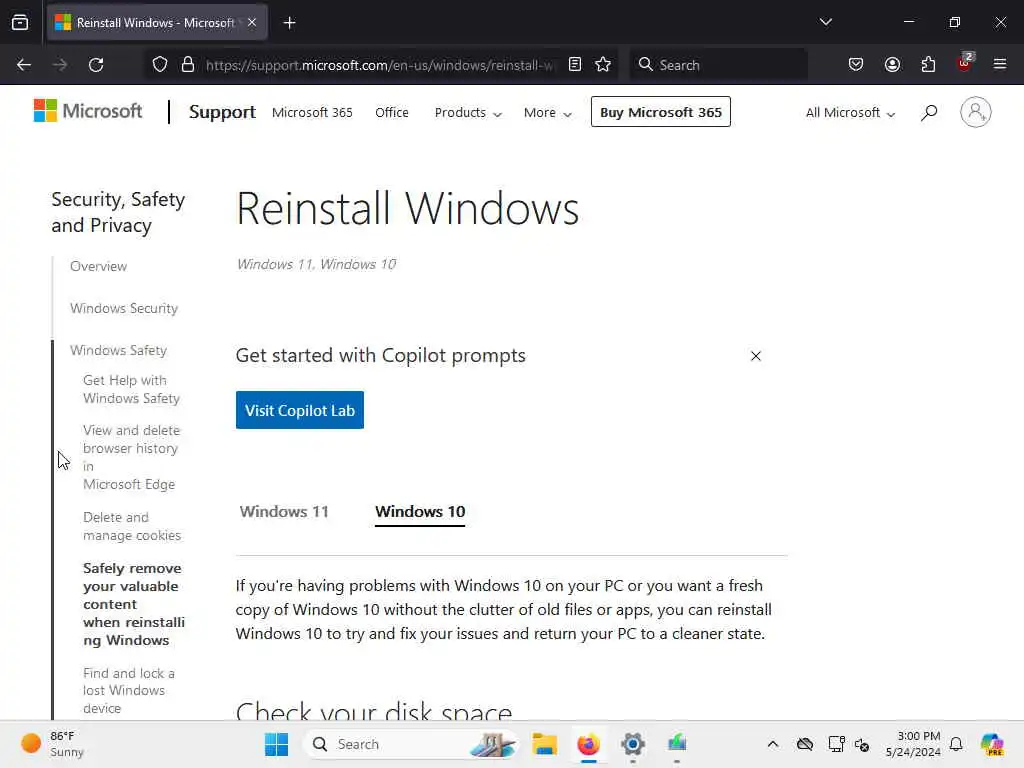Click the URL address bar field
1024x768 pixels.
pos(379,65)
